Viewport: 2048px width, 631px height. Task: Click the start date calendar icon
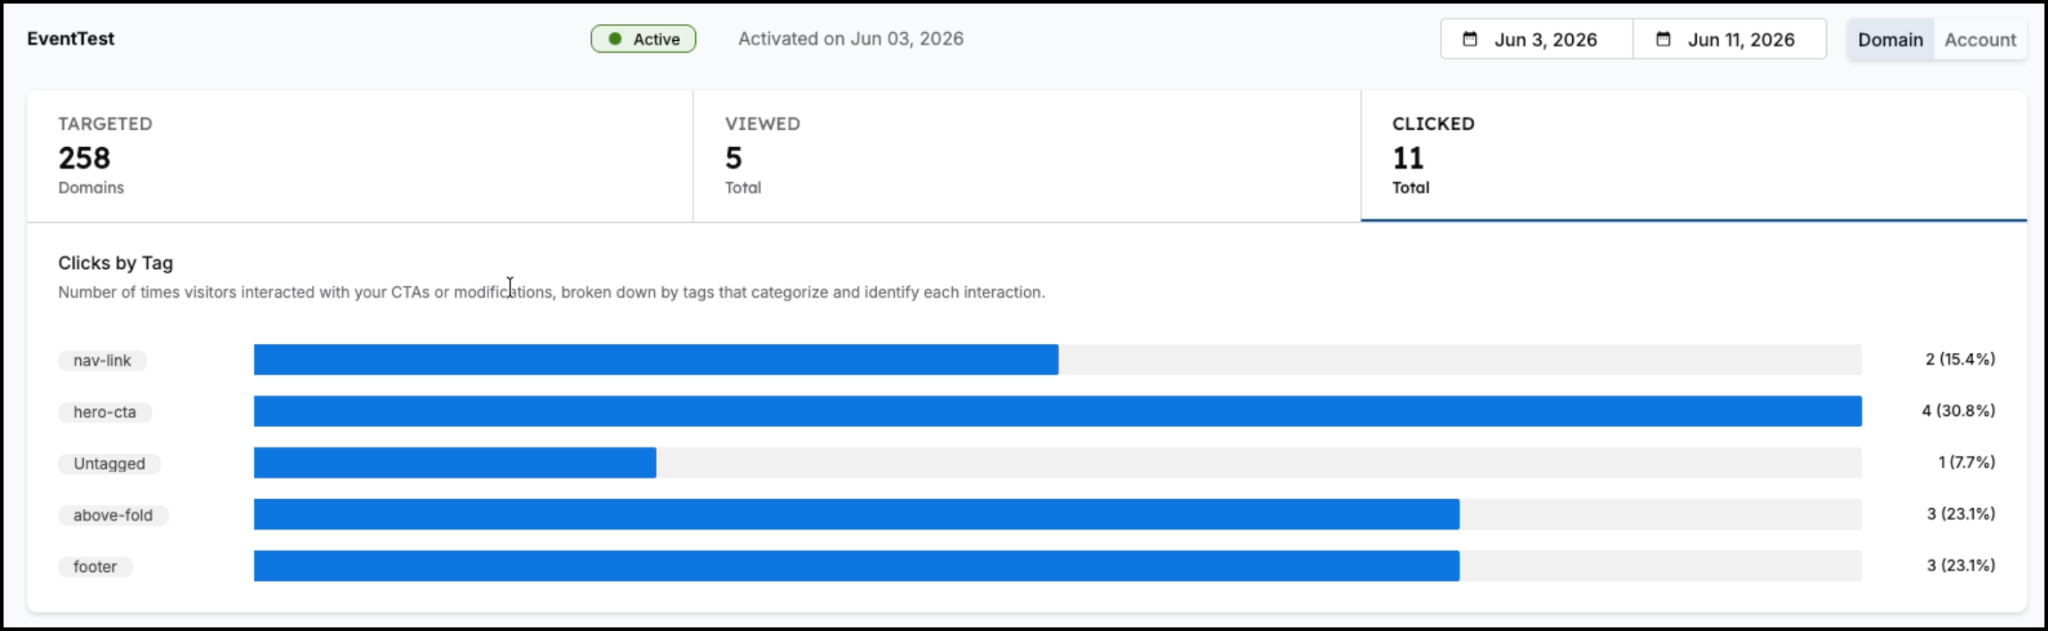[1469, 39]
